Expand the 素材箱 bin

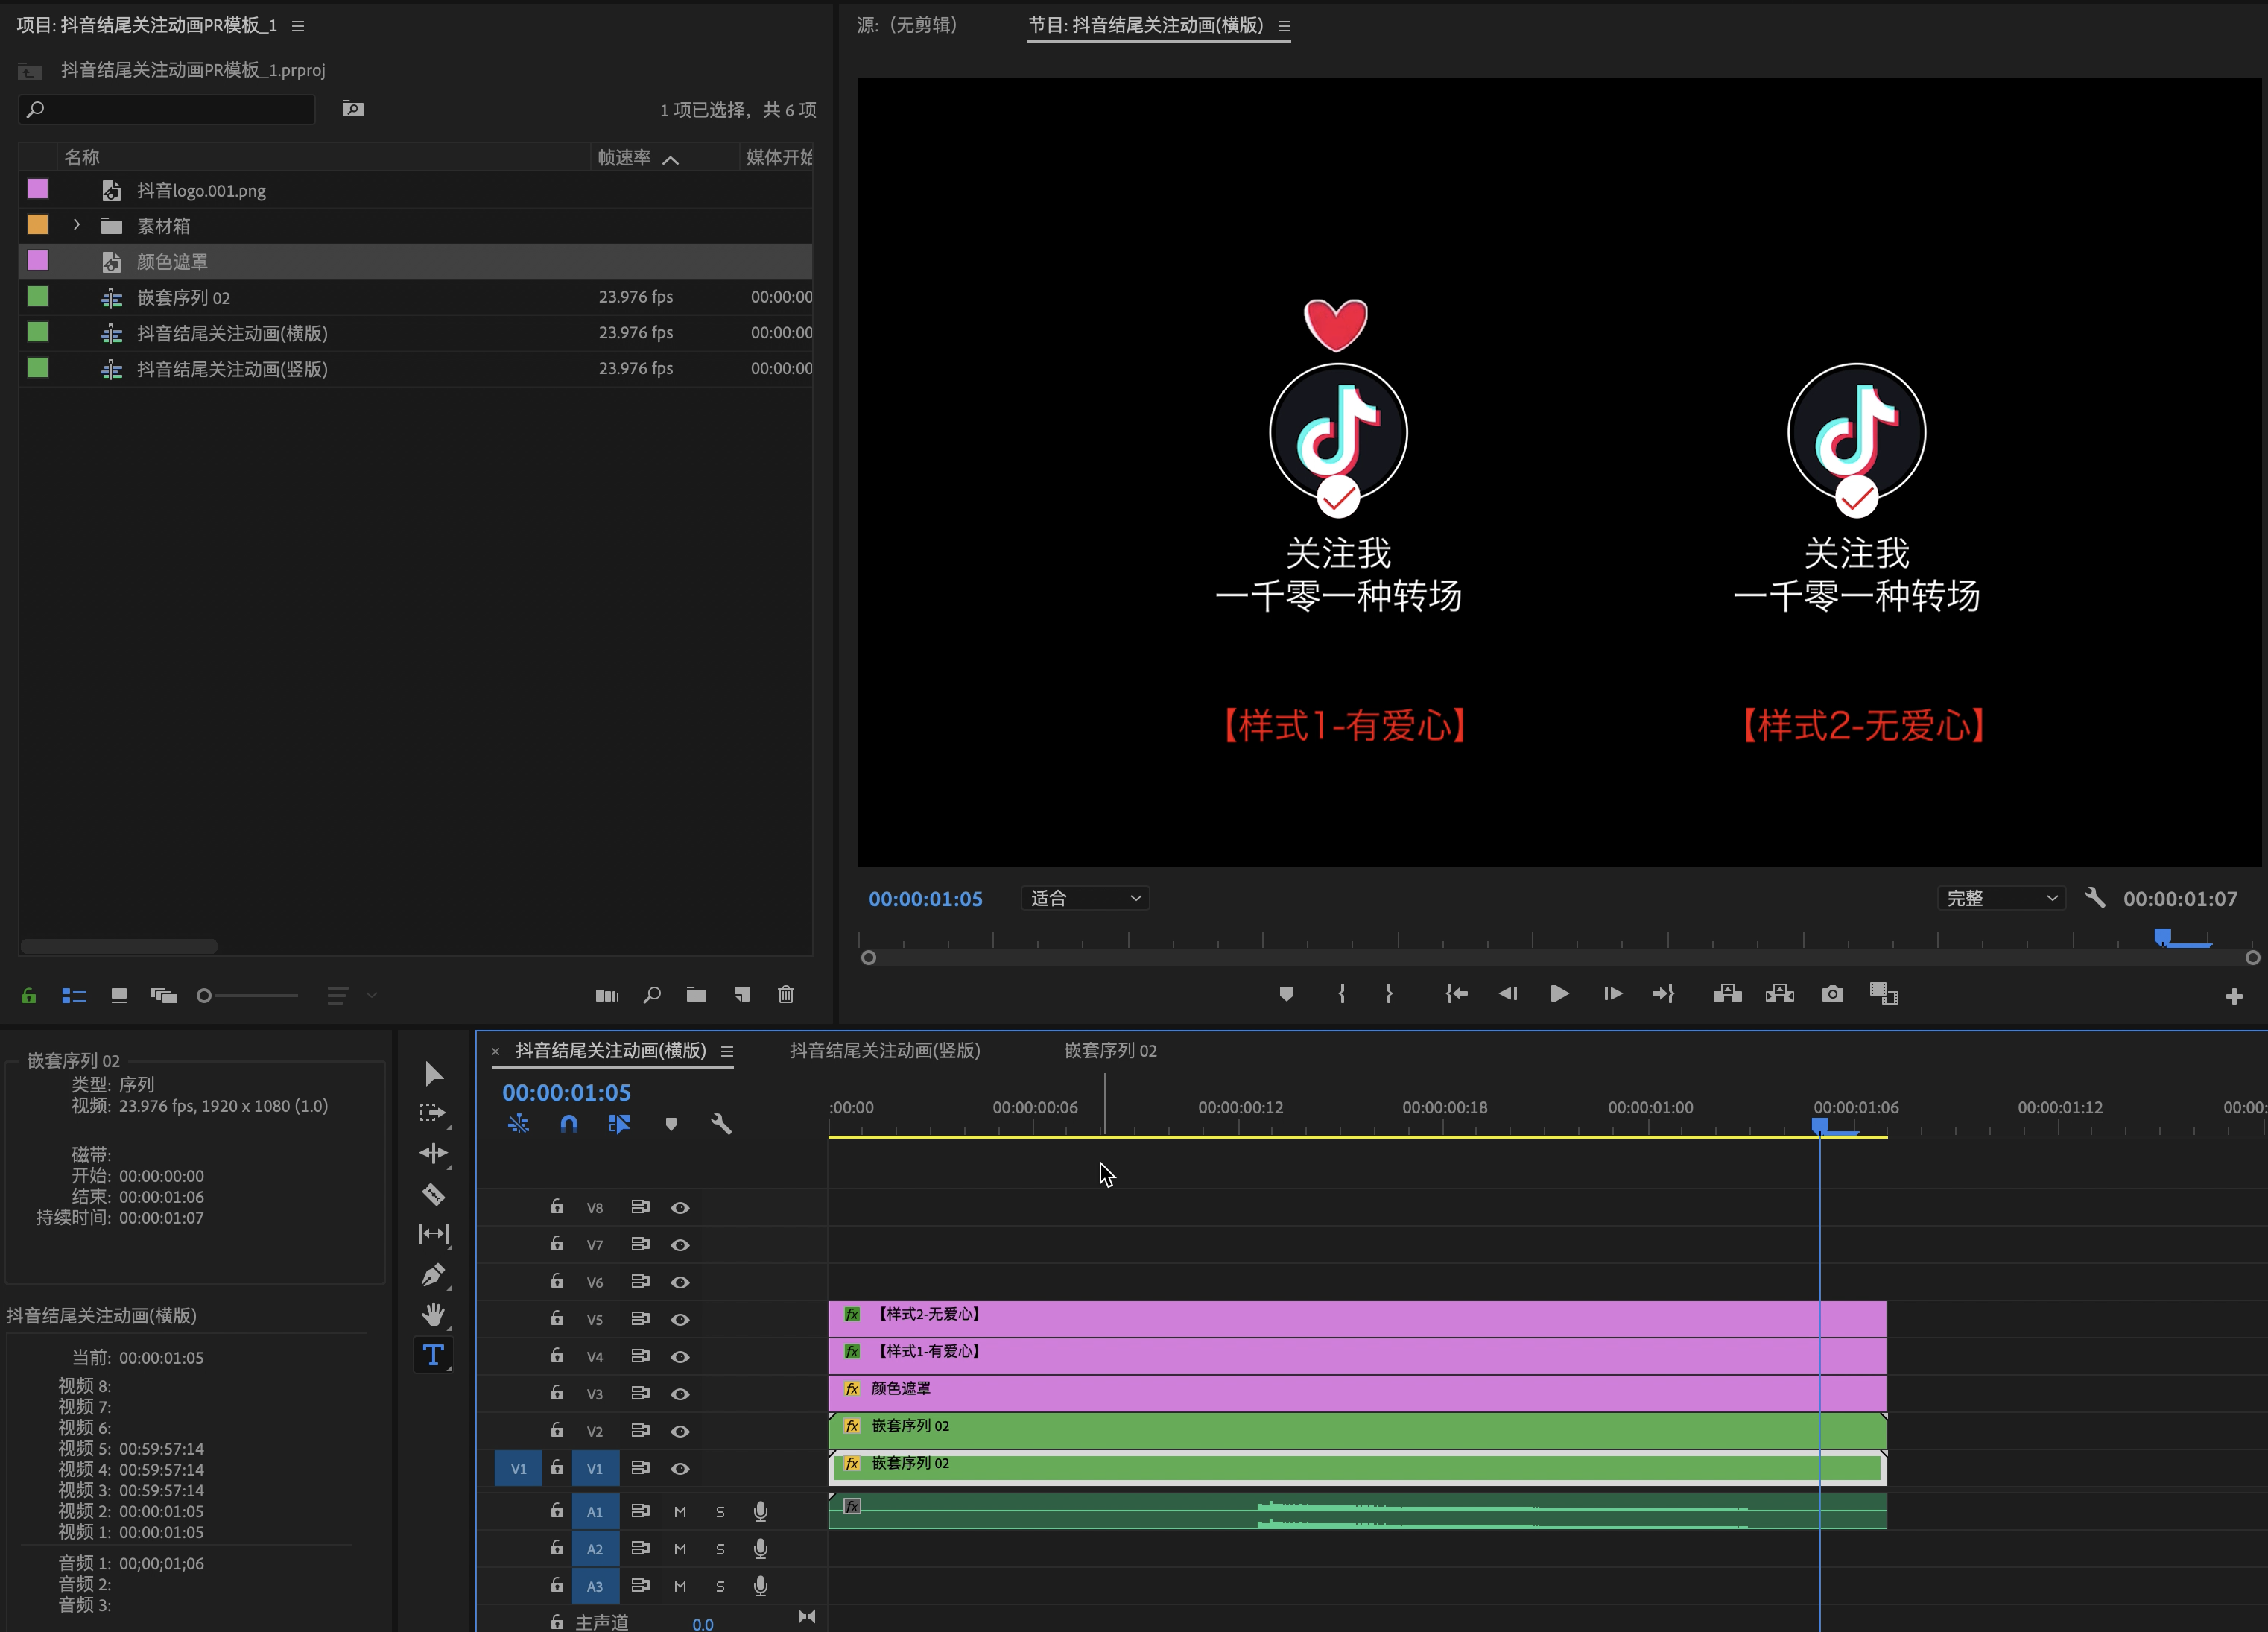(77, 225)
